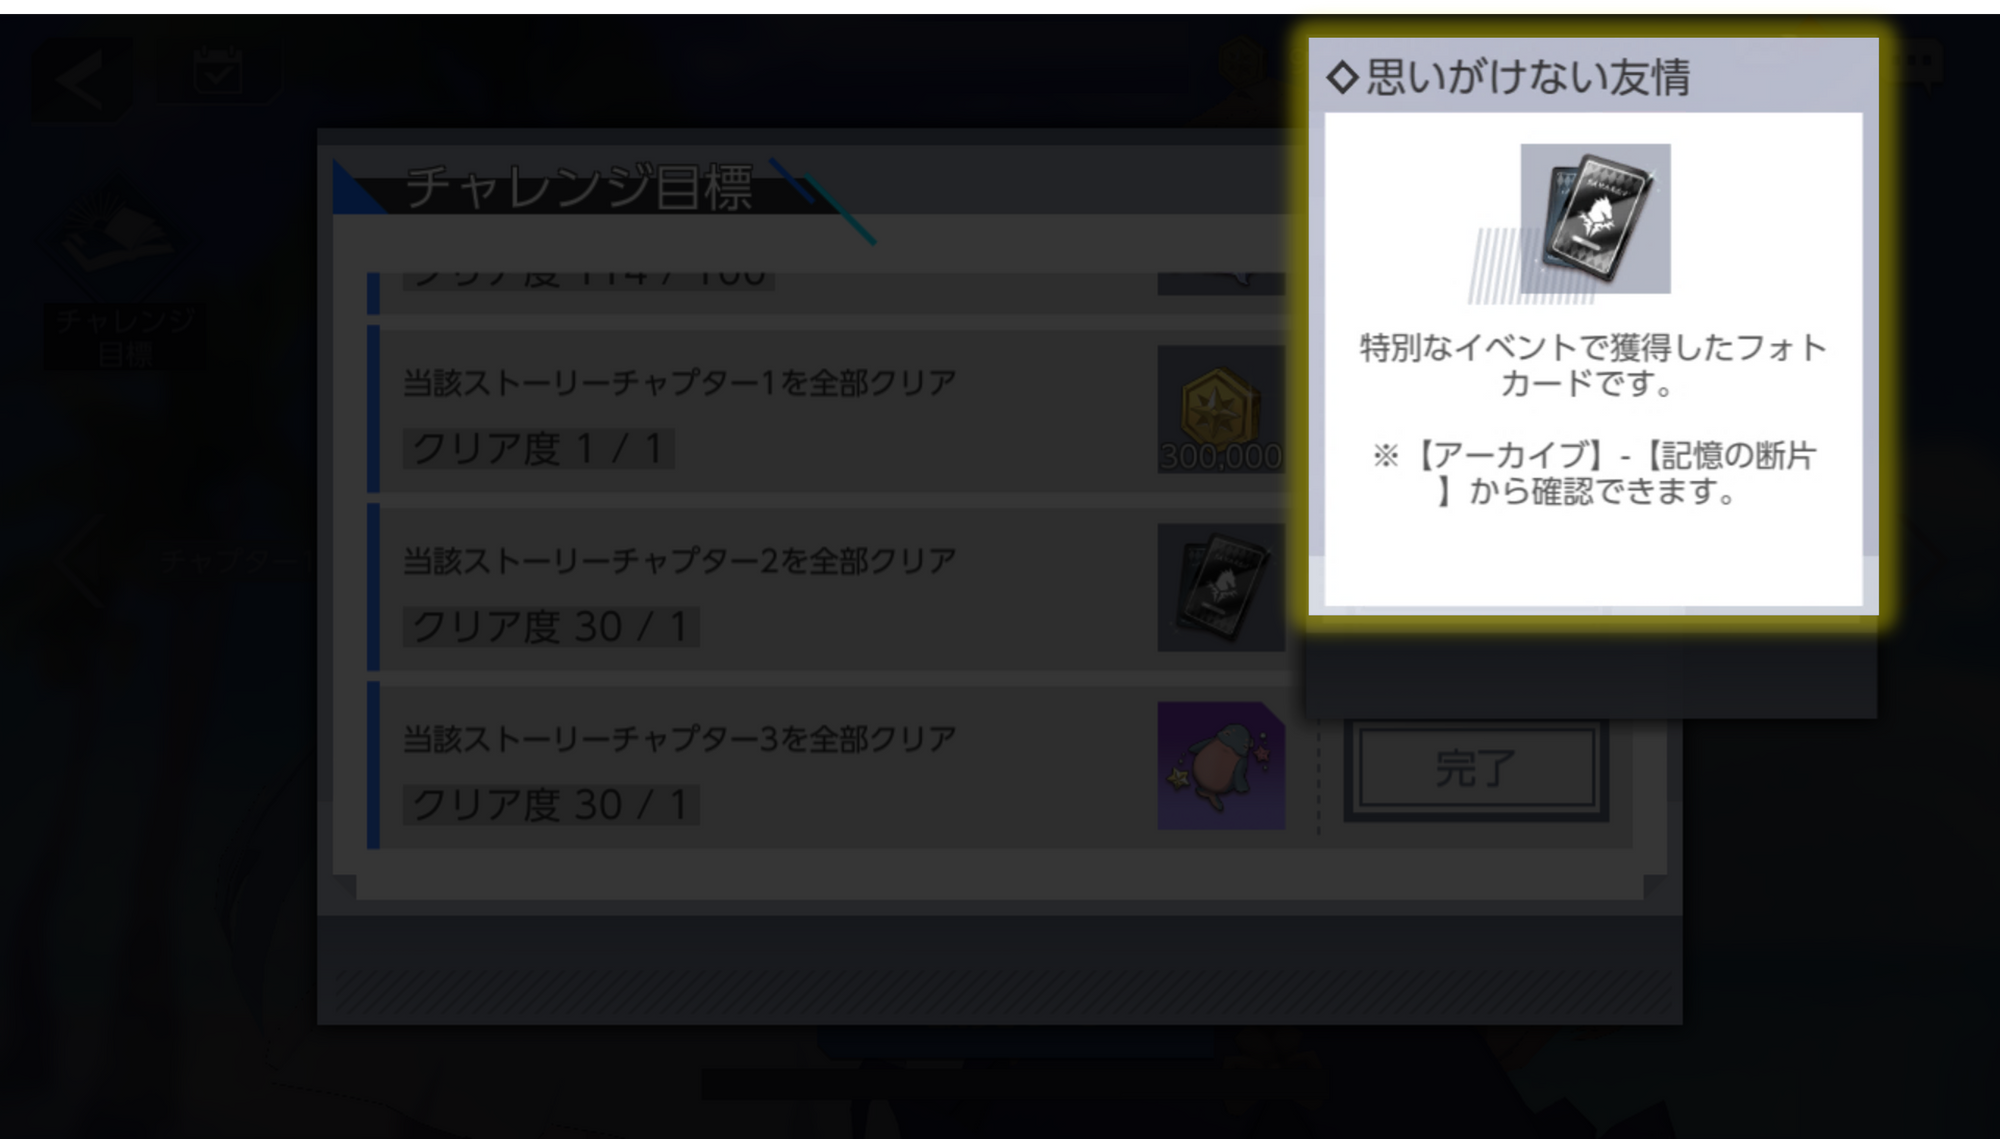Tap the tooltip description about アーカイブ
Viewport: 2000px width, 1139px height.
tap(1594, 473)
